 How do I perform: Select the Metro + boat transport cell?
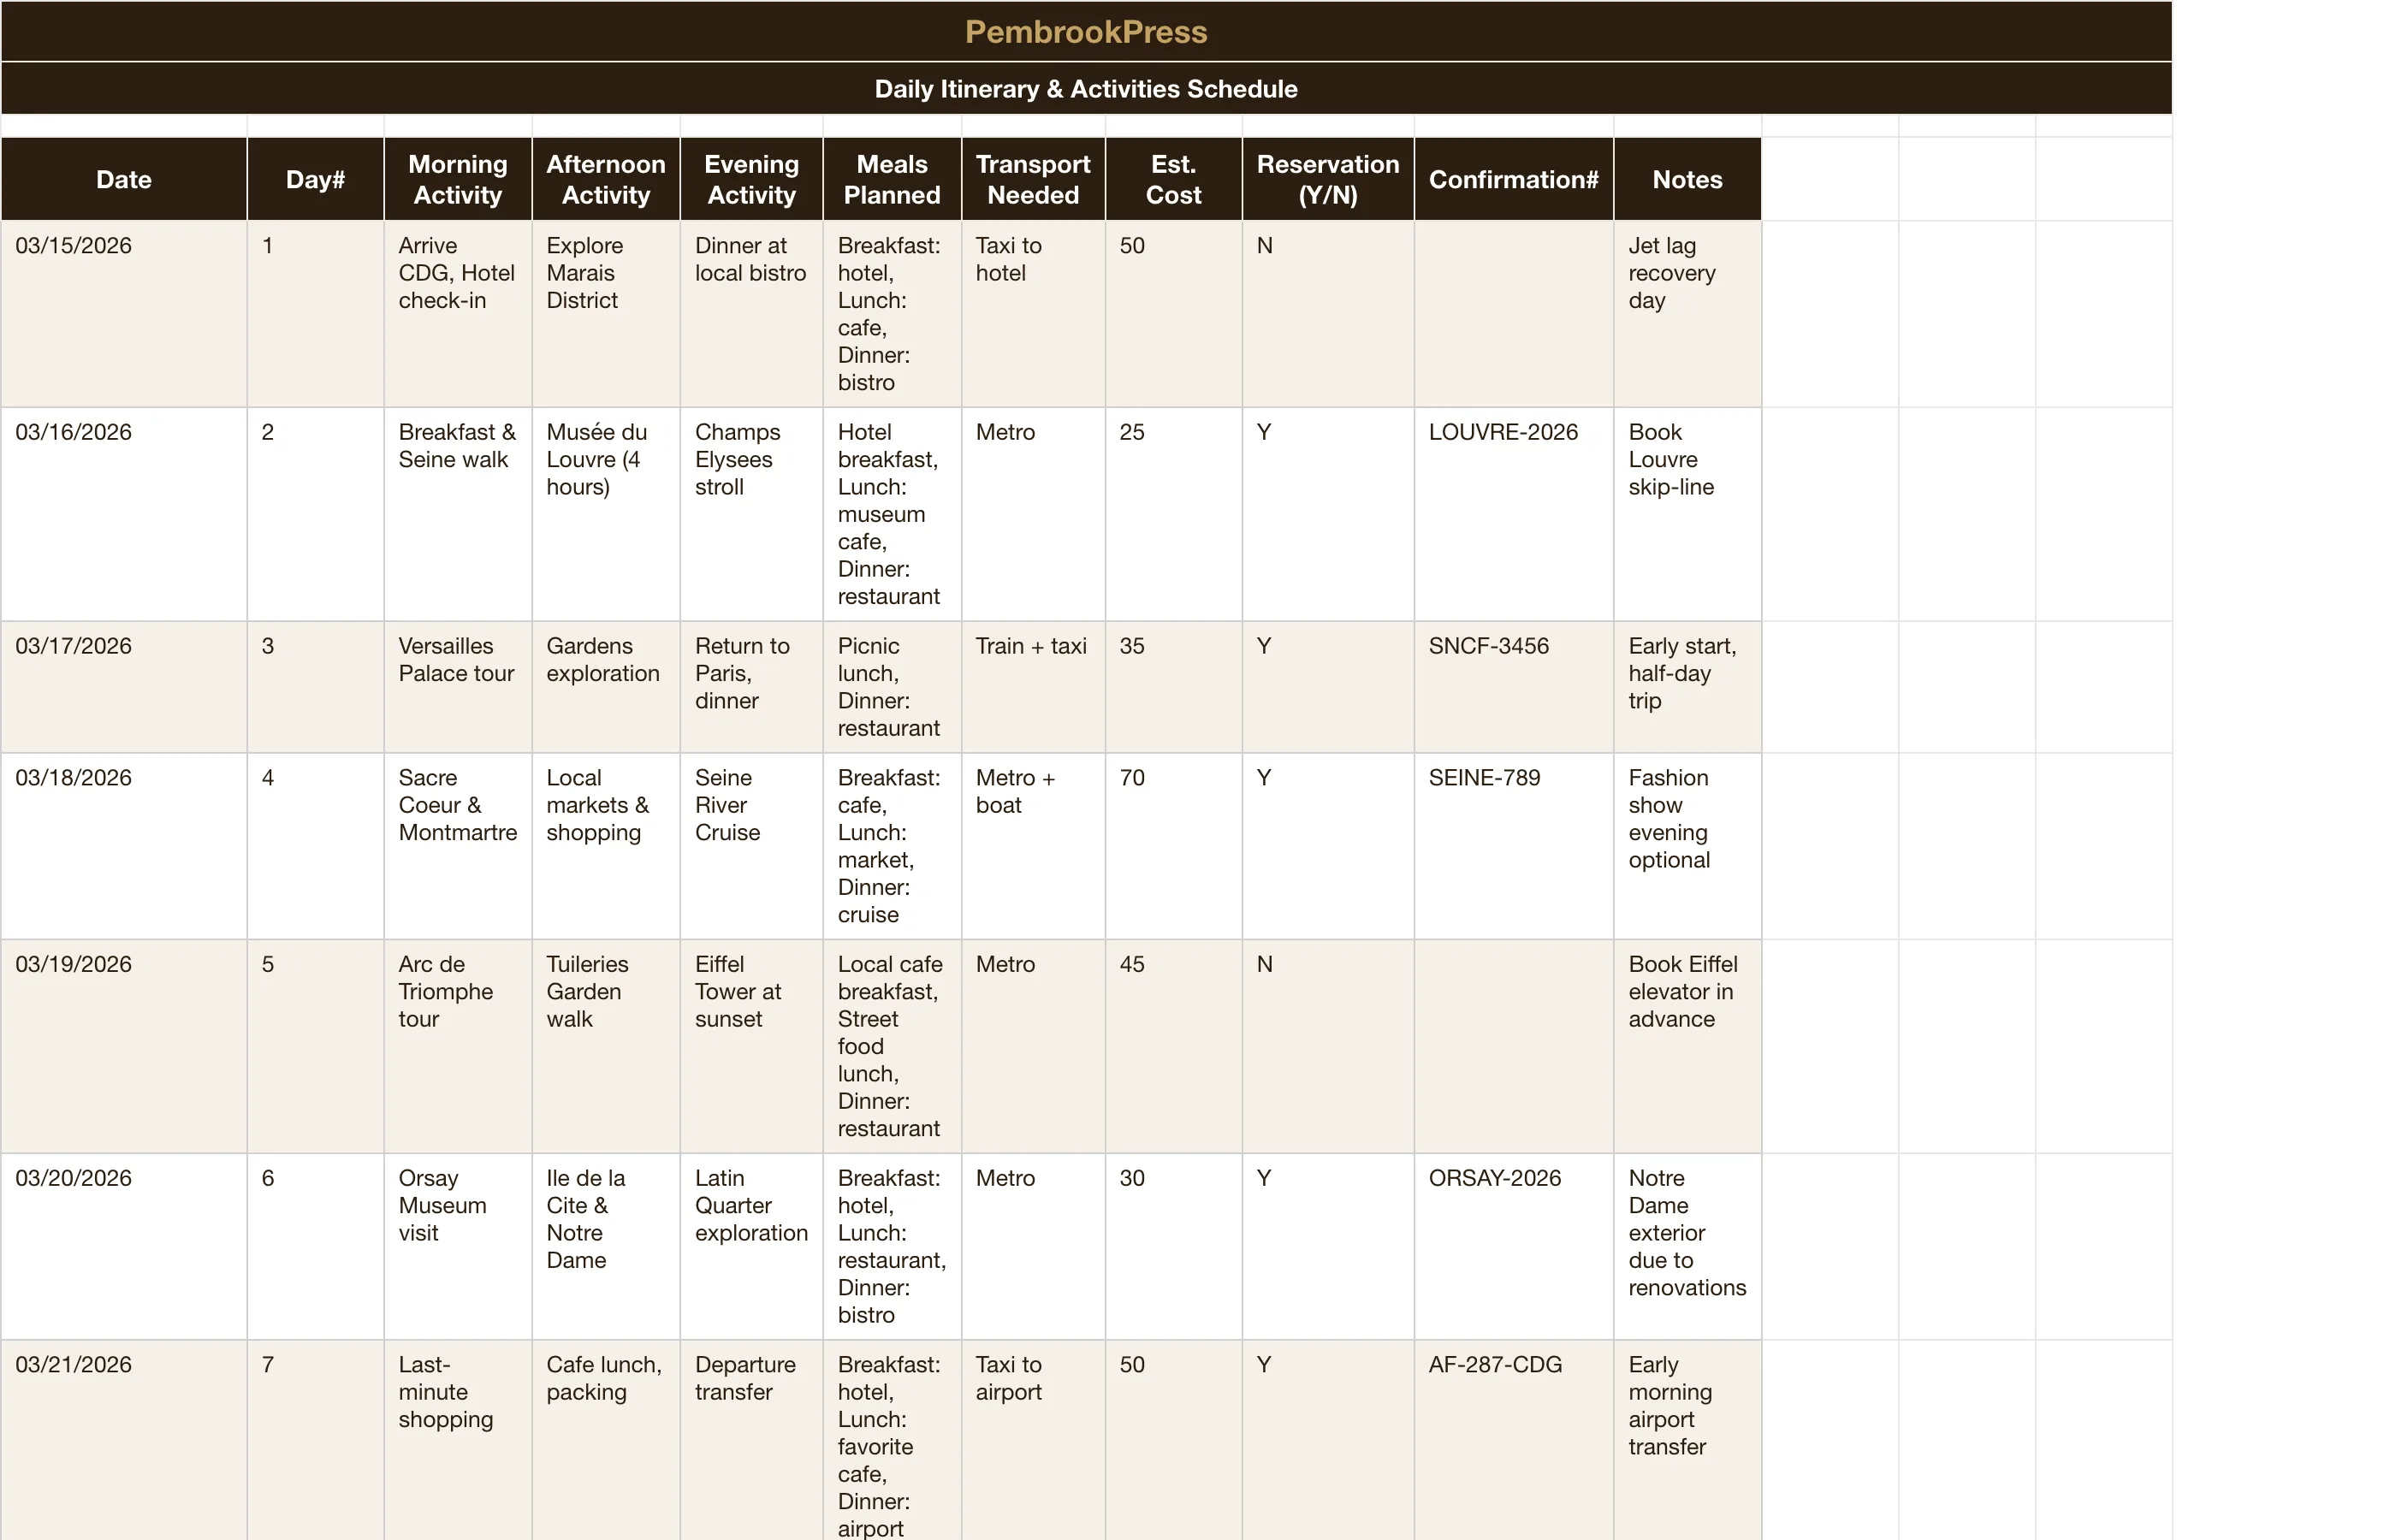pyautogui.click(x=1033, y=846)
